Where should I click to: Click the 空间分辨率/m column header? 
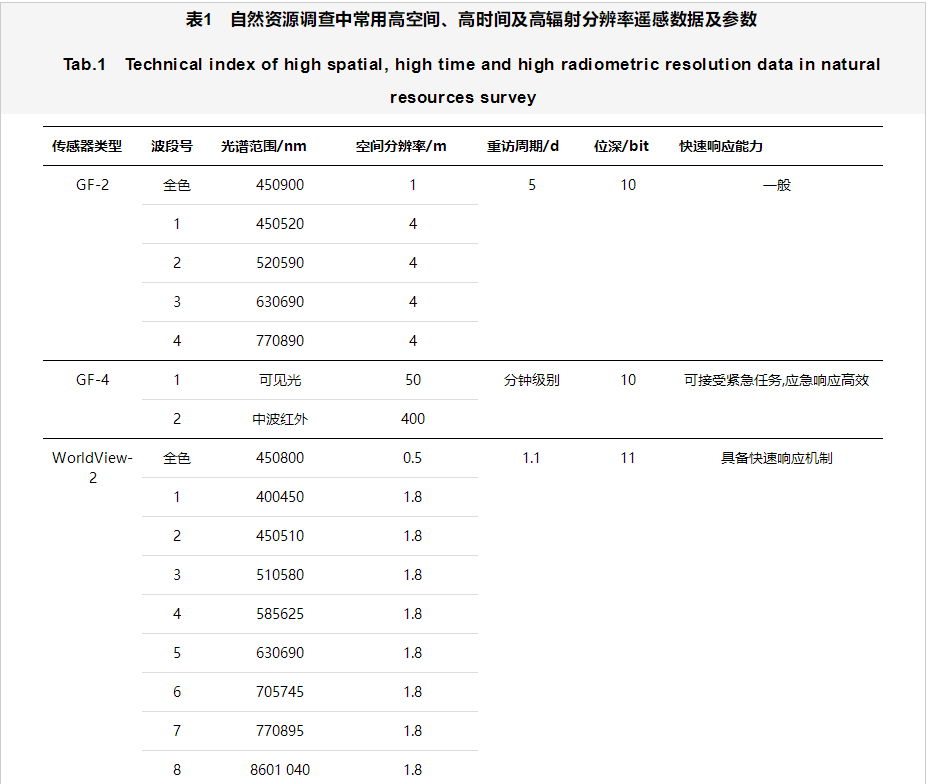coord(401,146)
